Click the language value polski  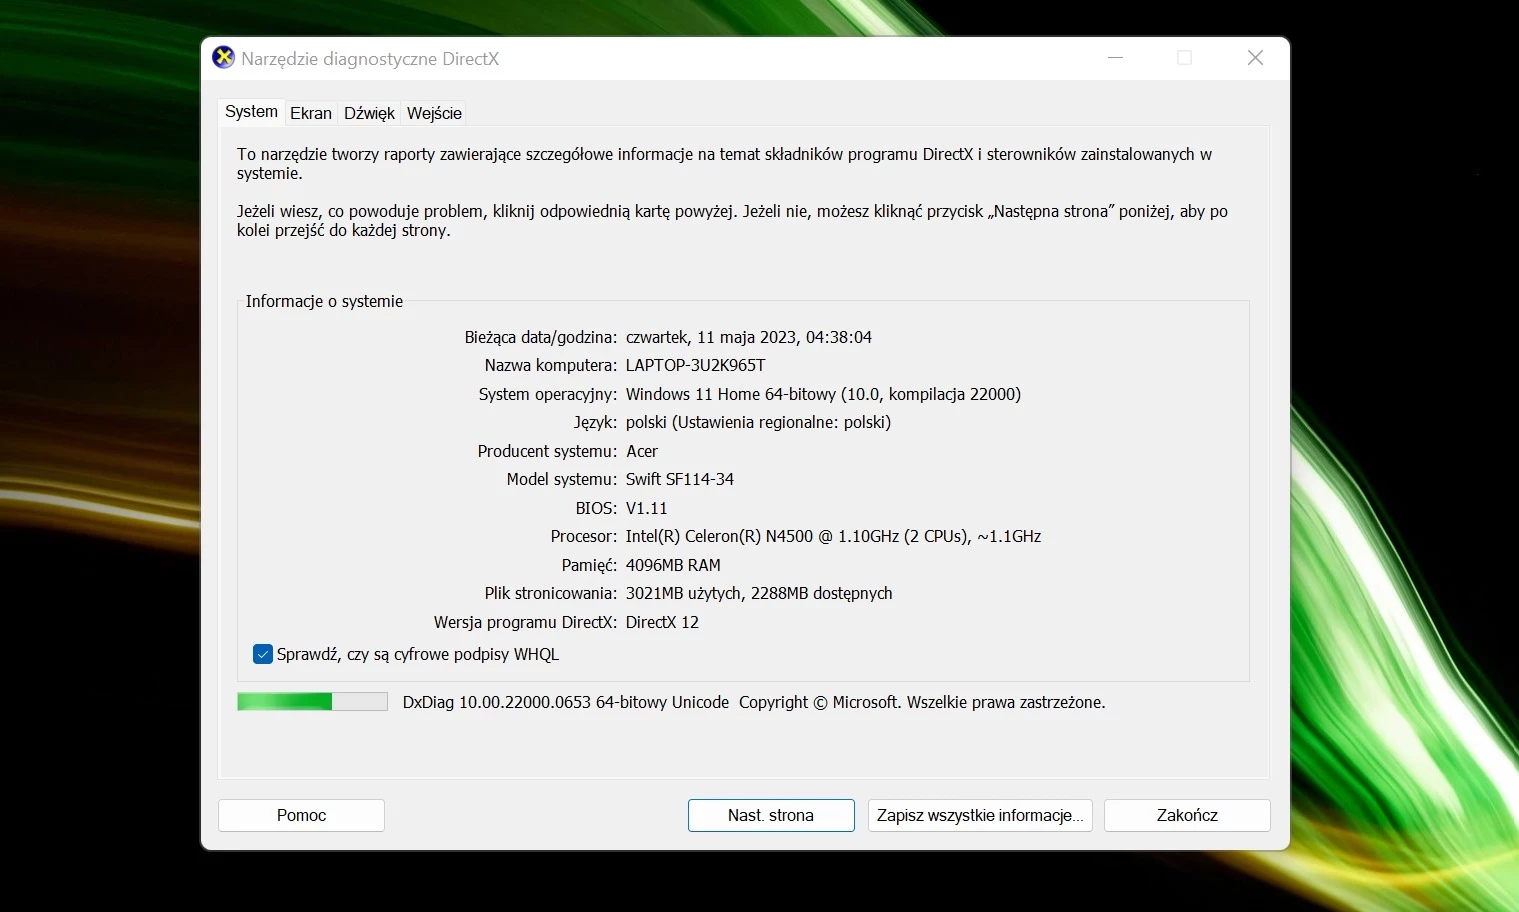(758, 422)
